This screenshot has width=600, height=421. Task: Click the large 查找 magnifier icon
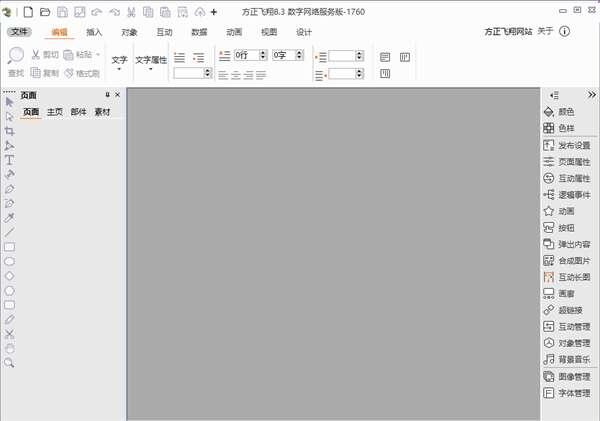coord(16,56)
